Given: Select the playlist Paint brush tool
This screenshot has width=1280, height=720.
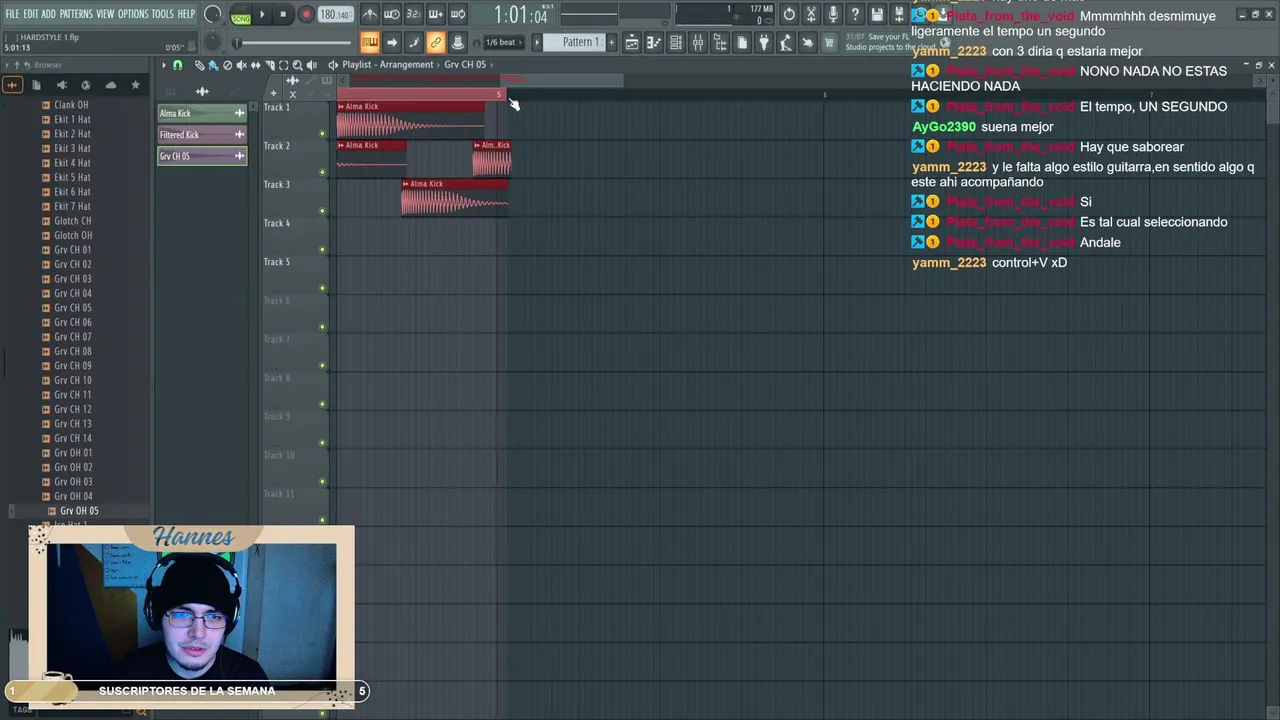Looking at the screenshot, I should click(213, 65).
